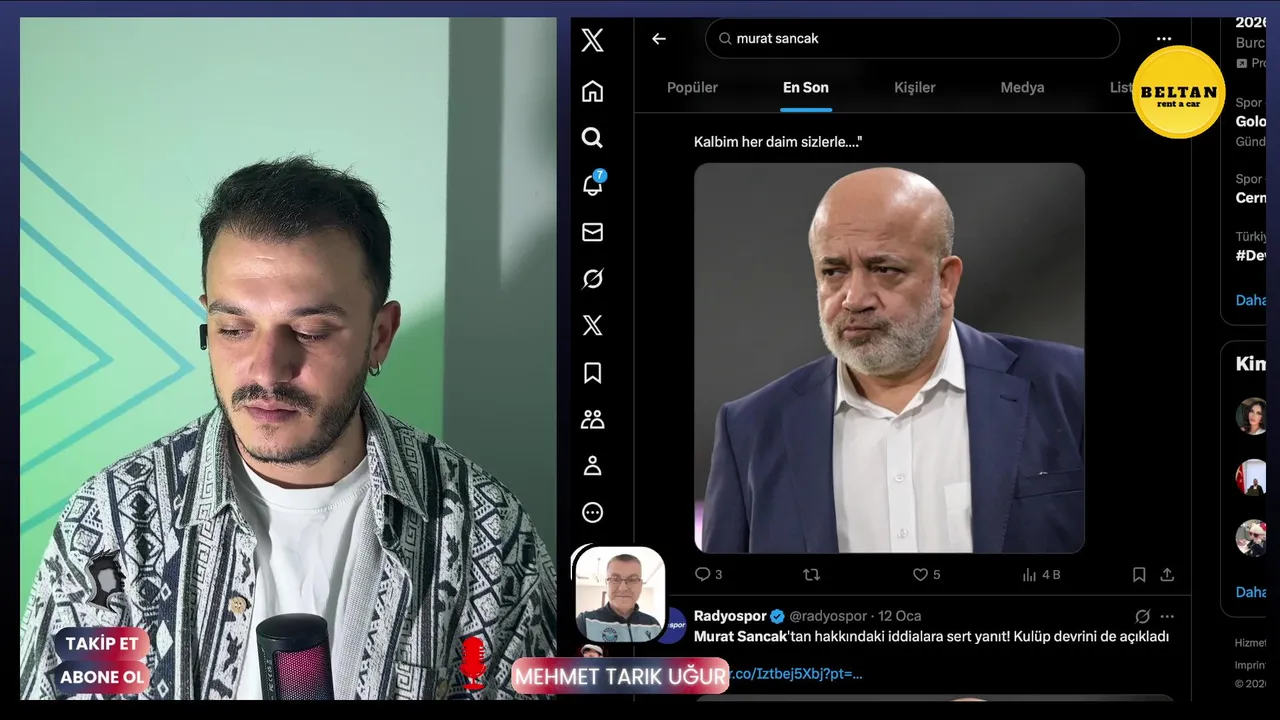Open the tweet's photo of man
Image resolution: width=1280 pixels, height=720 pixels.
889,358
